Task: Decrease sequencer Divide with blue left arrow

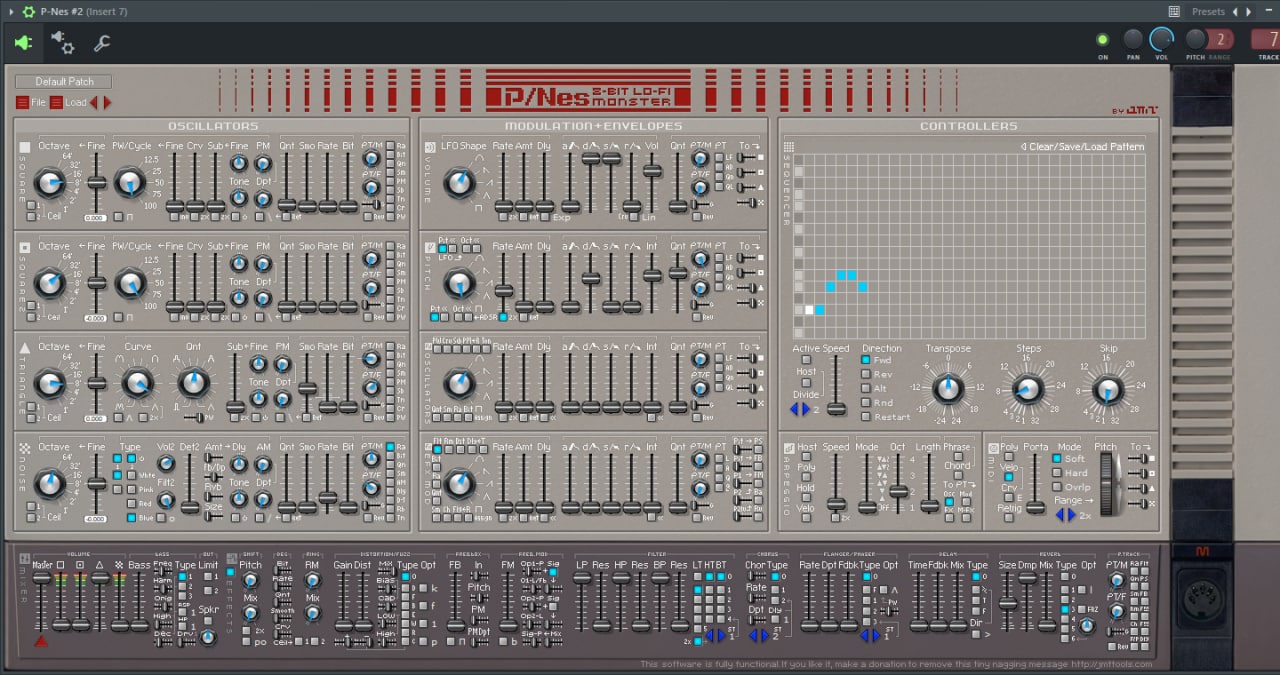Action: 796,409
